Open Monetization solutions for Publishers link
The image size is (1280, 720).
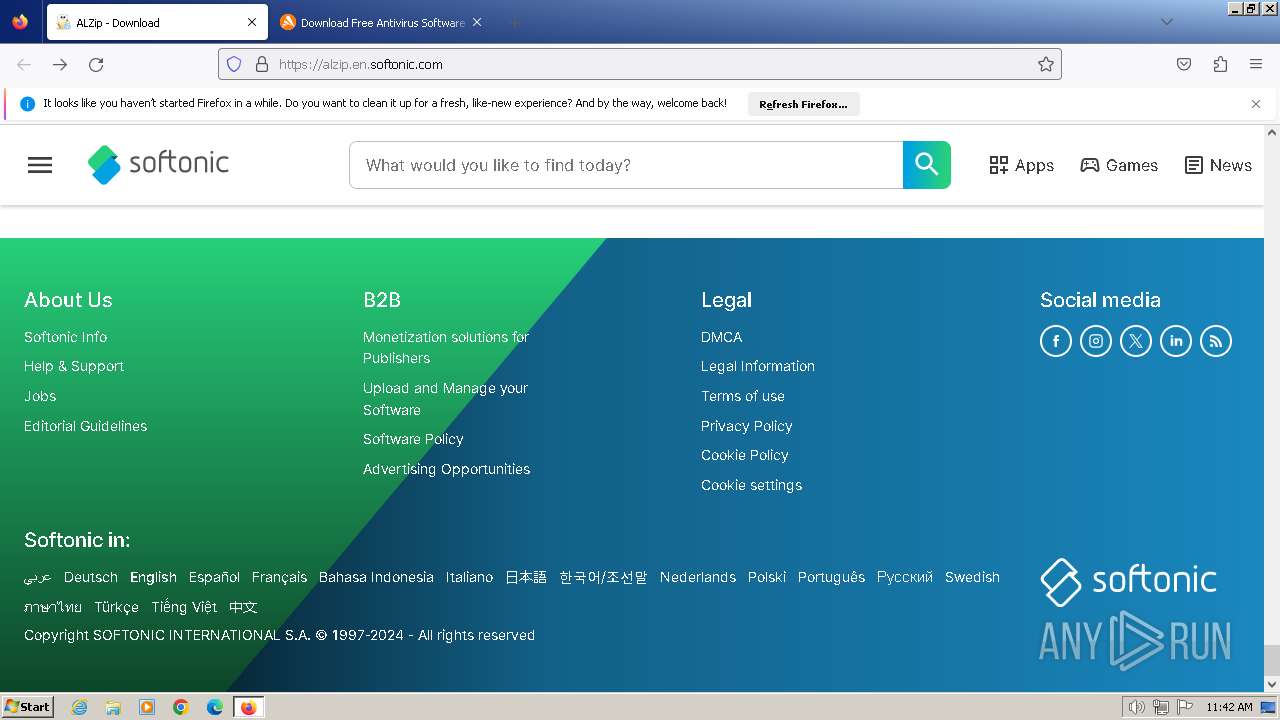click(x=446, y=347)
